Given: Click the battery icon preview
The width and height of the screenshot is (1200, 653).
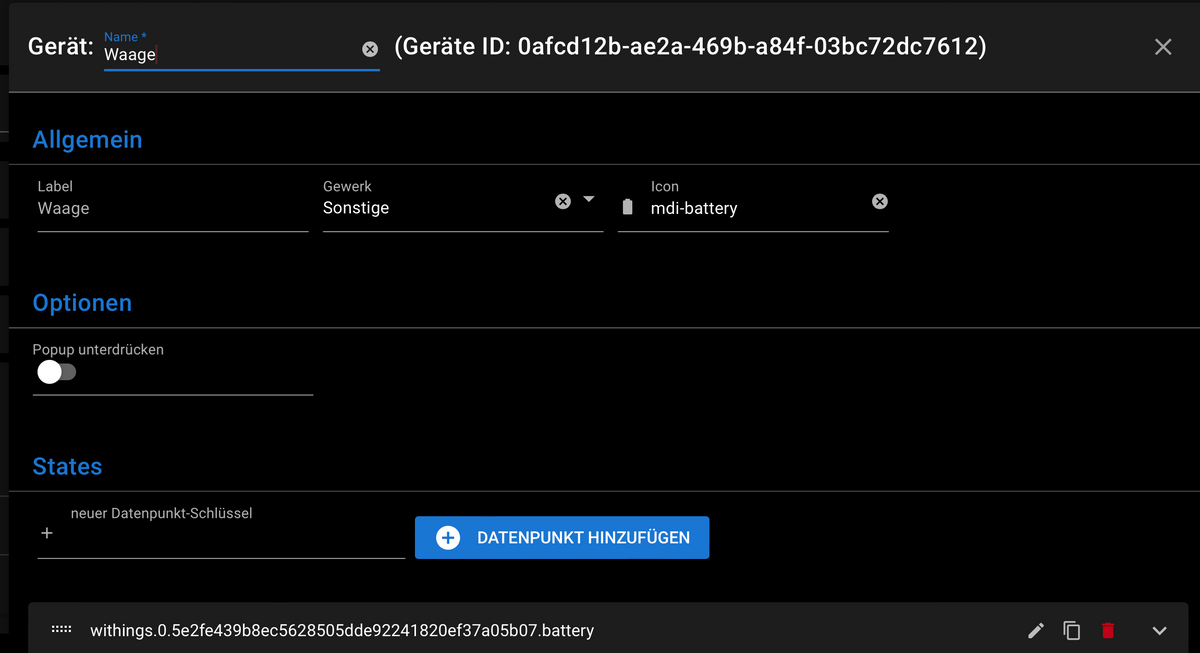Looking at the screenshot, I should coord(628,208).
